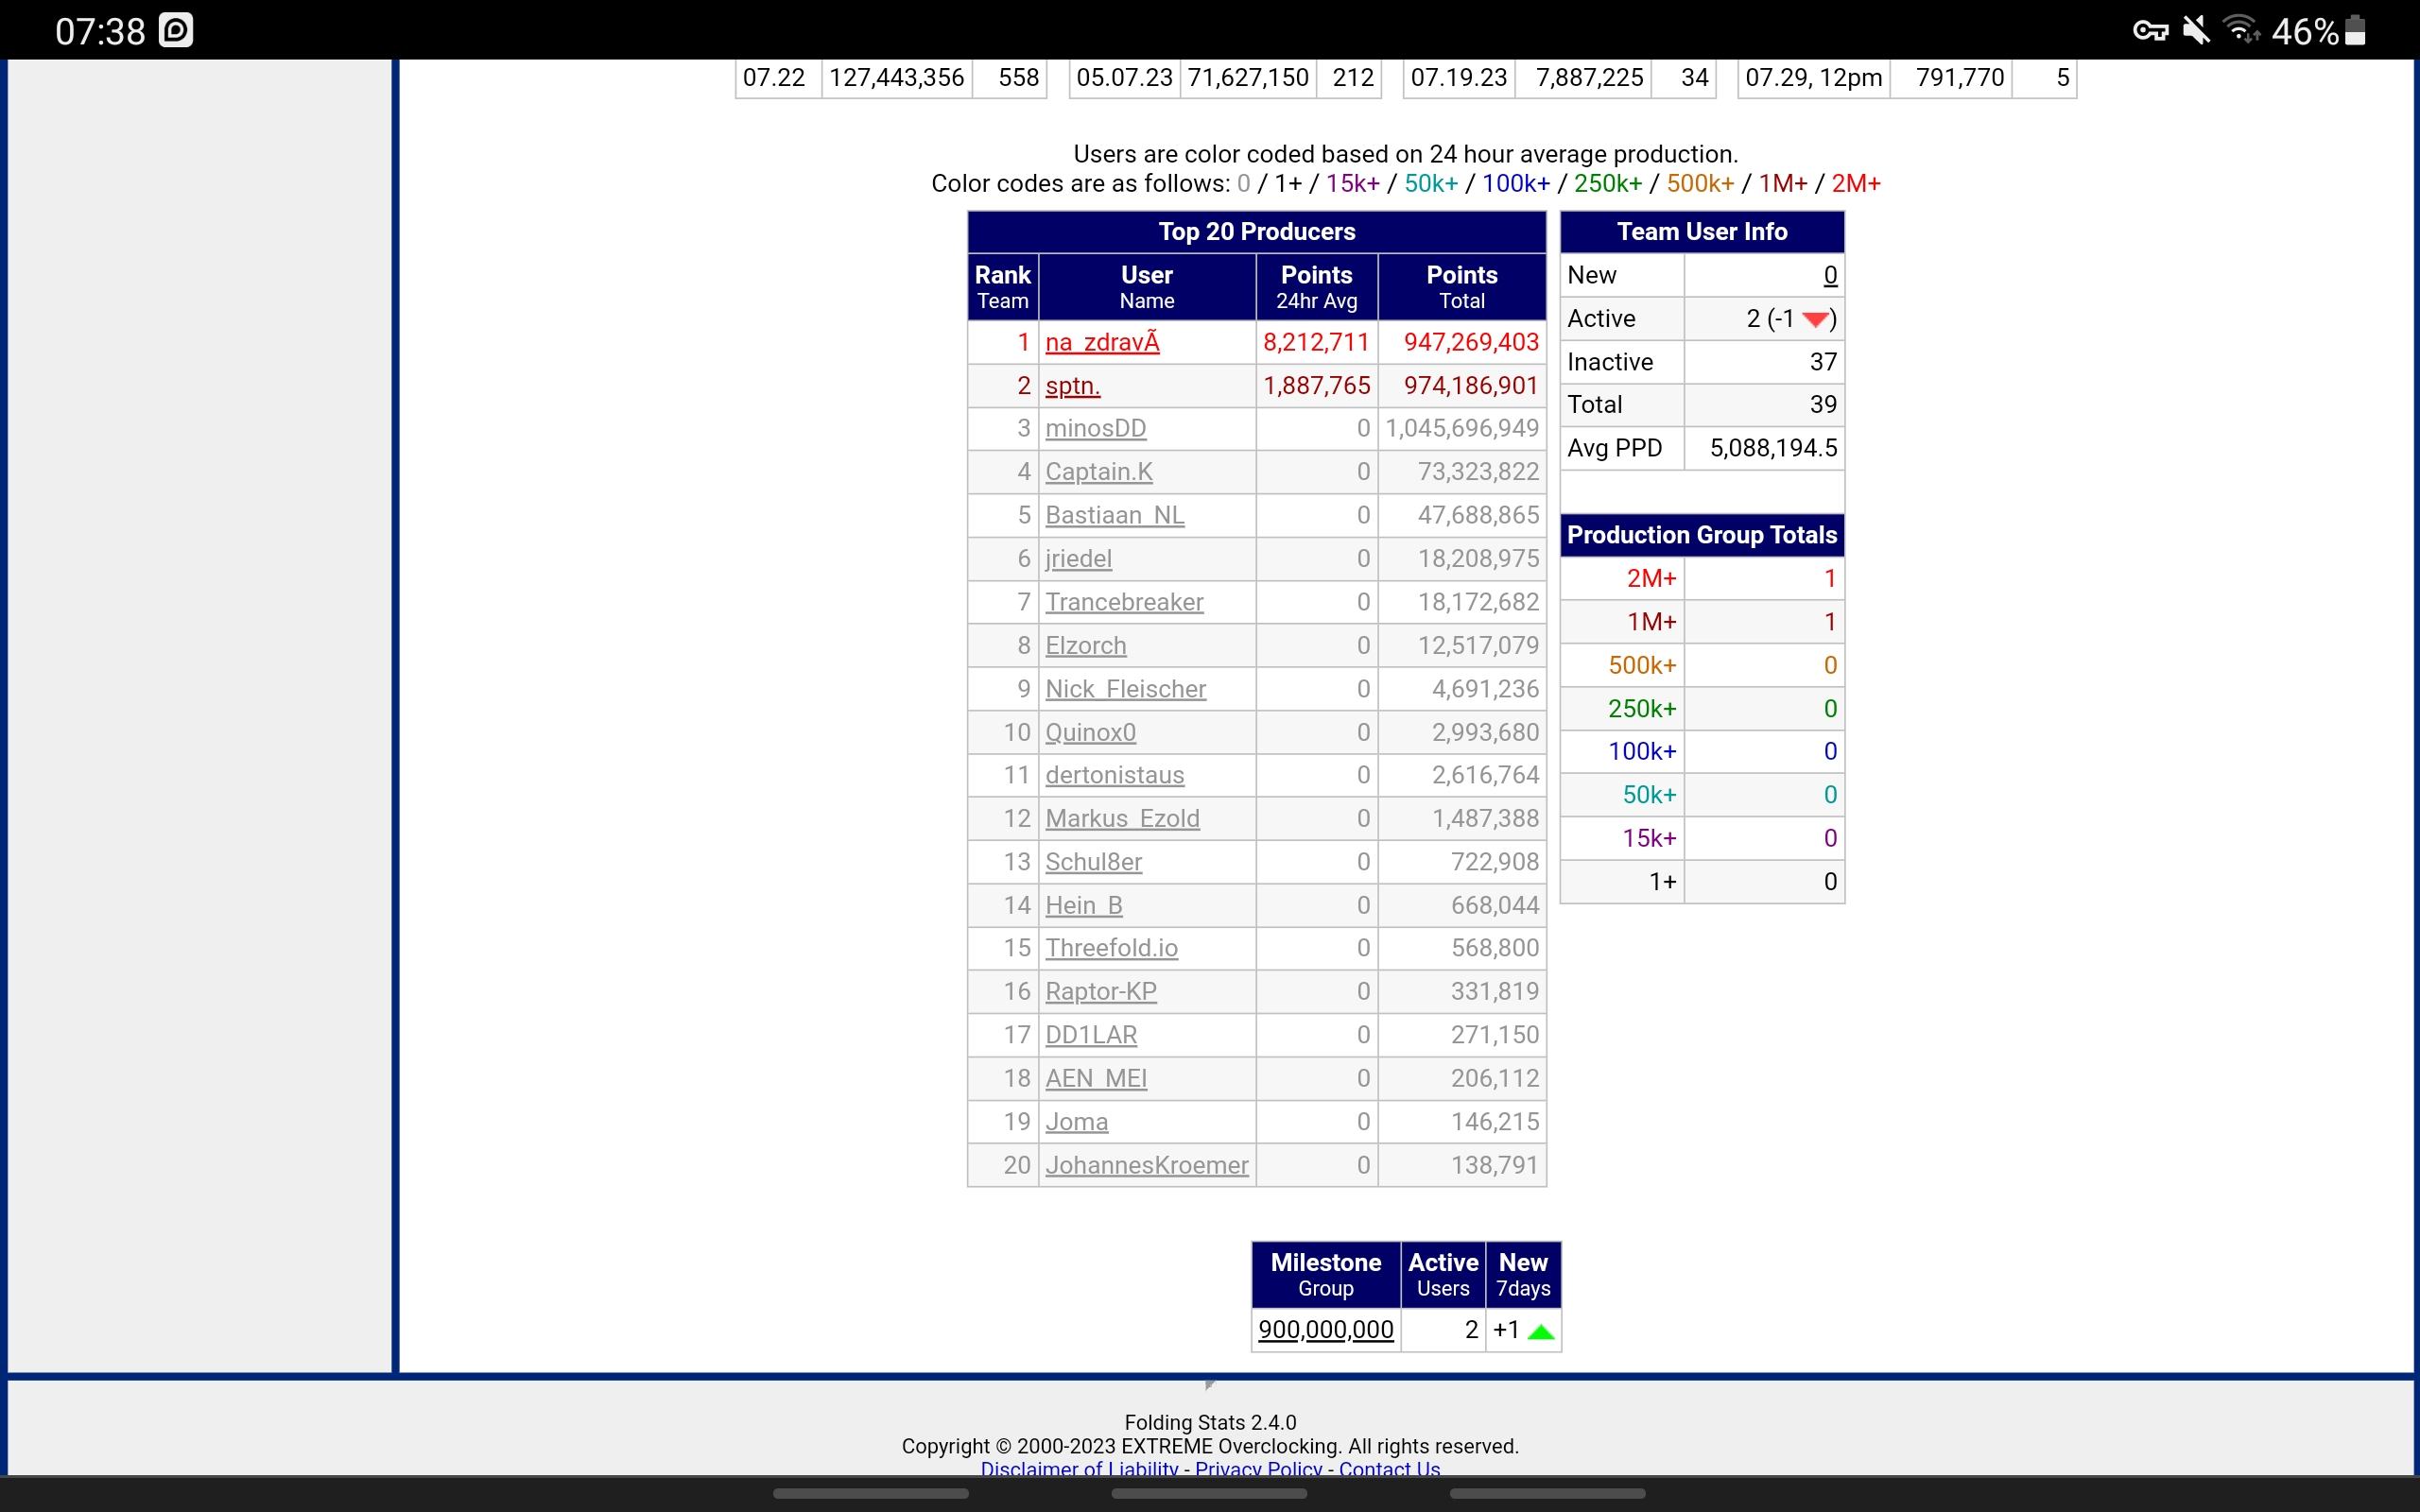Open sptn. user stats link
This screenshot has height=1512, width=2420.
point(1072,386)
